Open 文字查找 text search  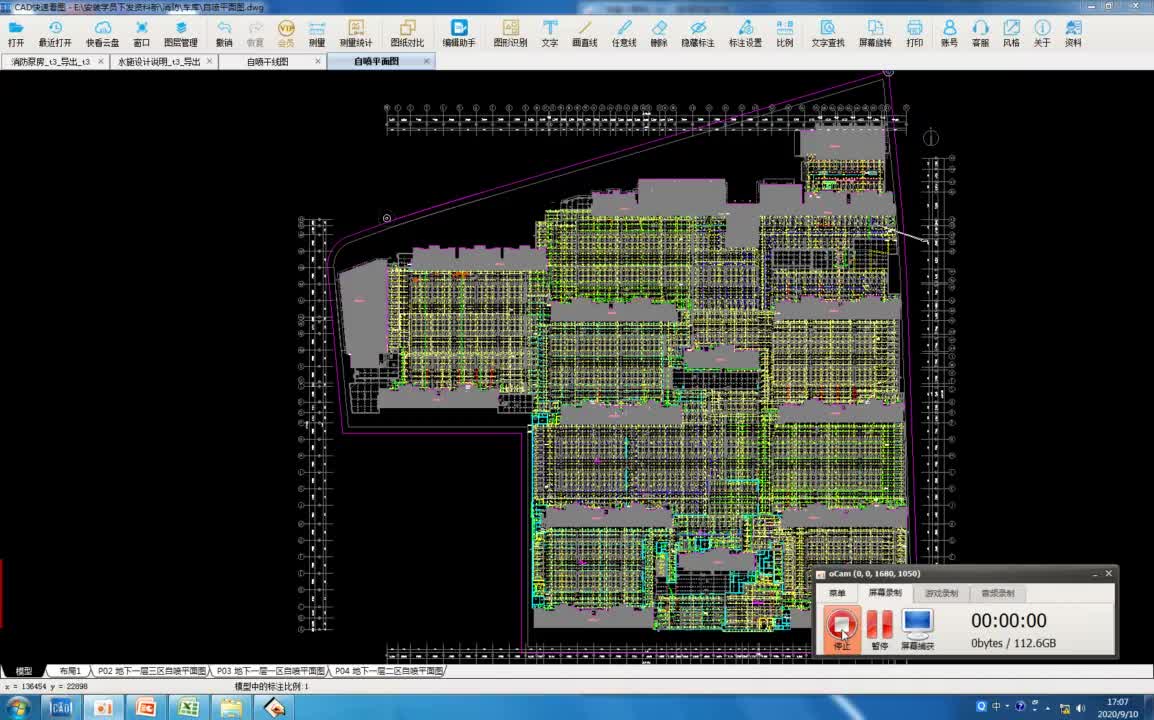click(828, 34)
